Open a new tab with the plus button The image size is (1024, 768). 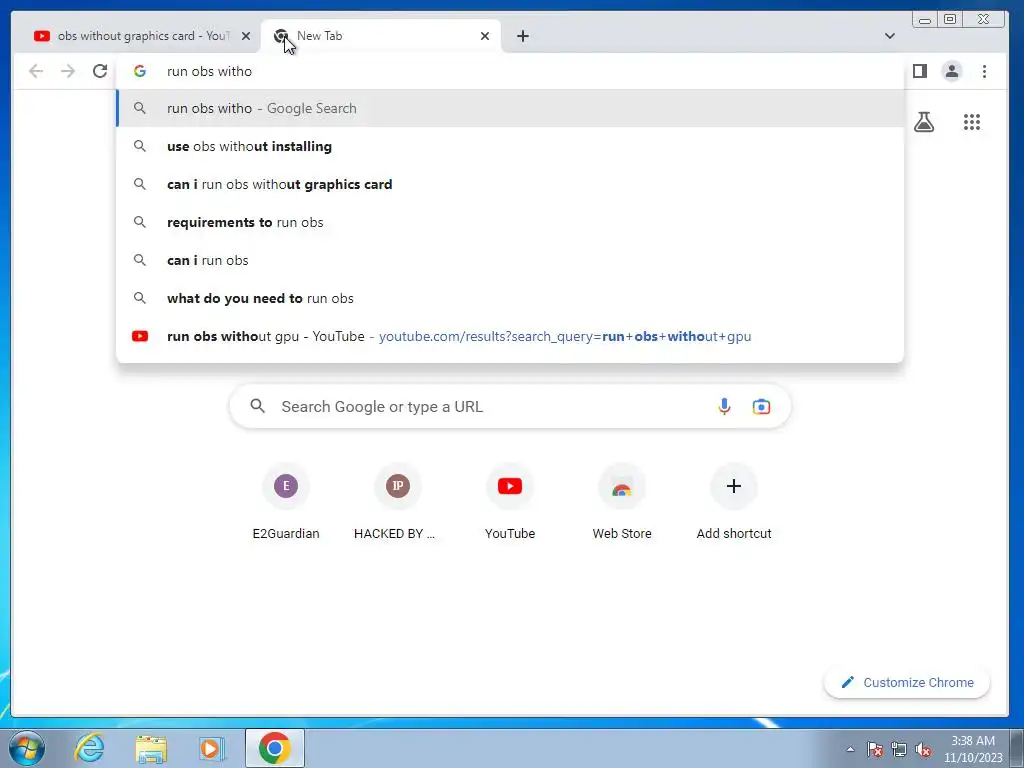tap(522, 36)
